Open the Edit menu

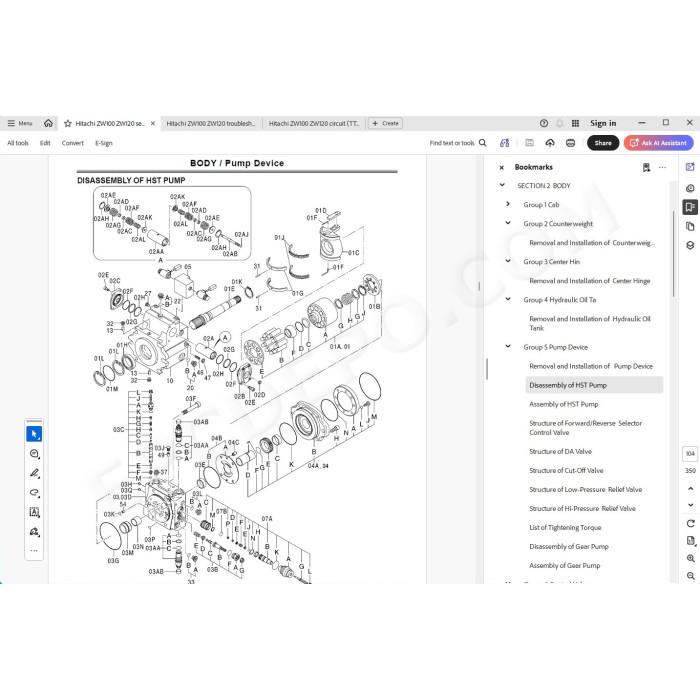(x=45, y=143)
